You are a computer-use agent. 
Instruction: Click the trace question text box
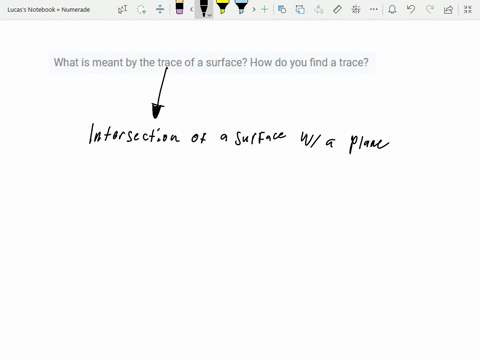[212, 62]
